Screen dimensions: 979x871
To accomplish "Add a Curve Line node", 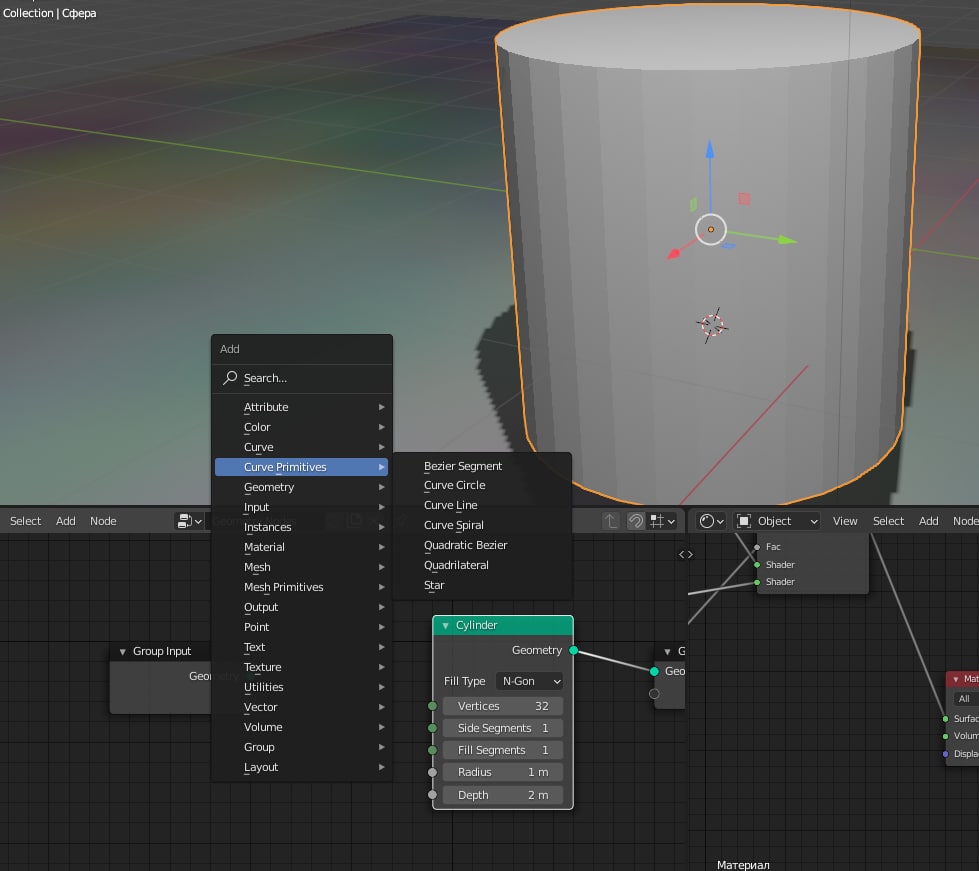I will coord(482,505).
